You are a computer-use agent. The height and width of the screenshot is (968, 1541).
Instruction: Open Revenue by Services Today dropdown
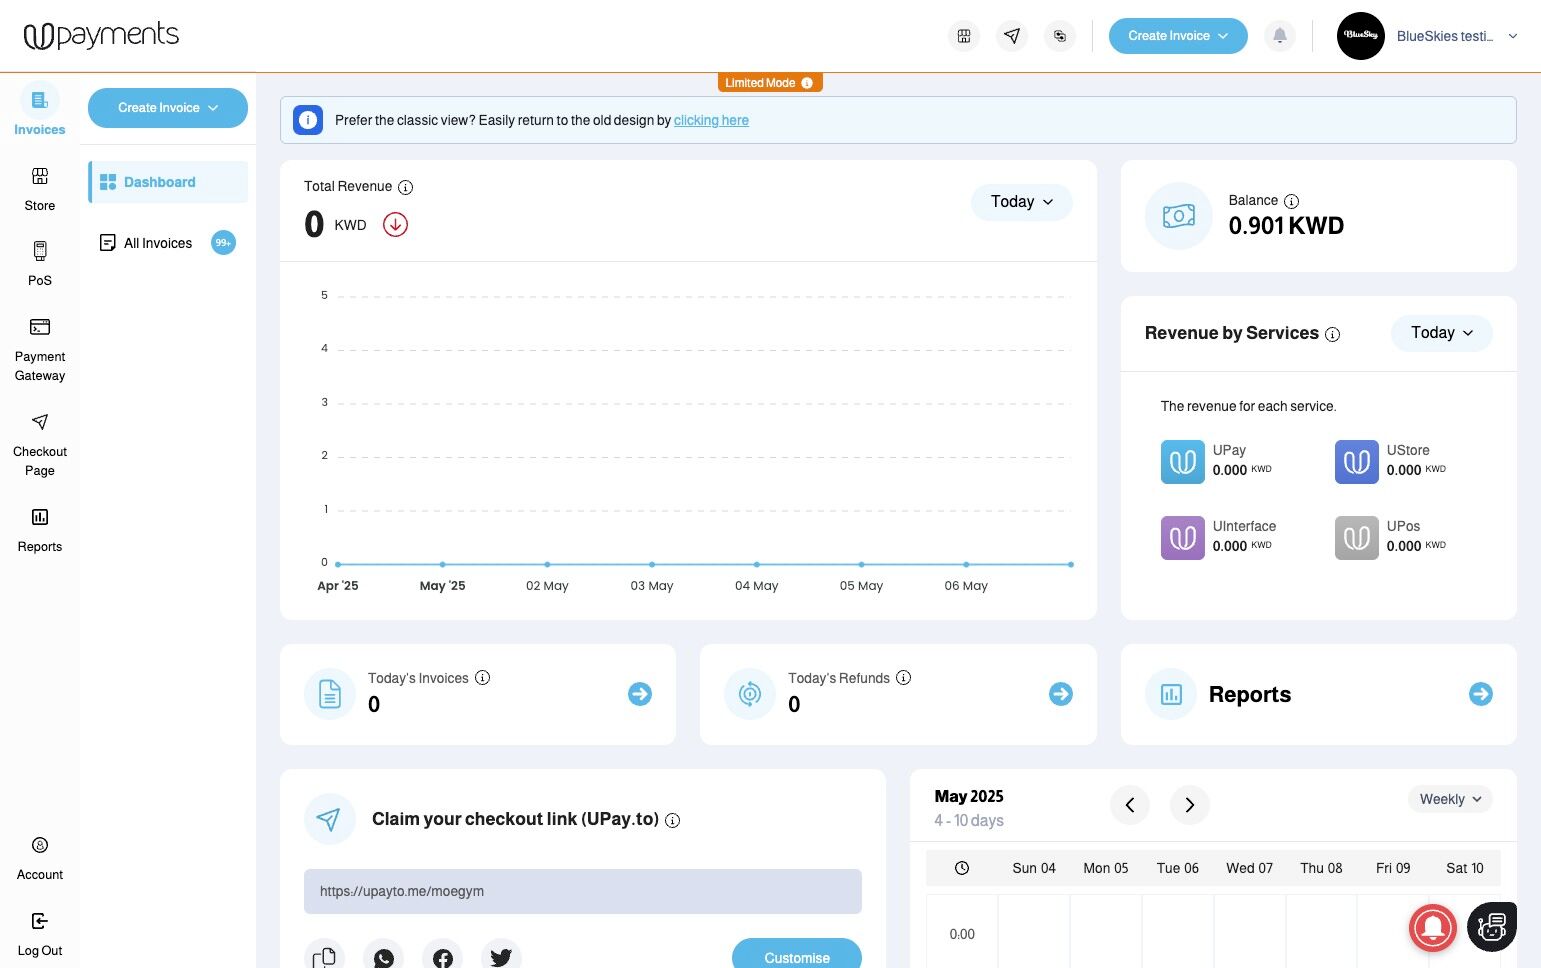tap(1442, 333)
